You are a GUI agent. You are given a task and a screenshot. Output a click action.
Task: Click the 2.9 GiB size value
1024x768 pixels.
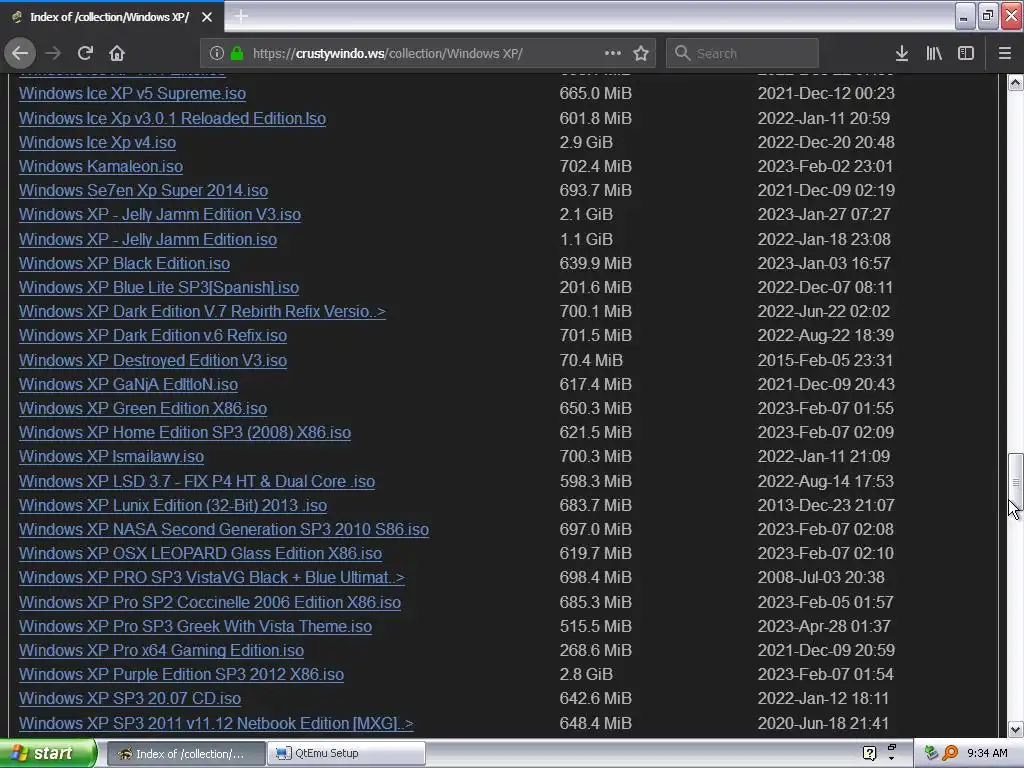586,142
